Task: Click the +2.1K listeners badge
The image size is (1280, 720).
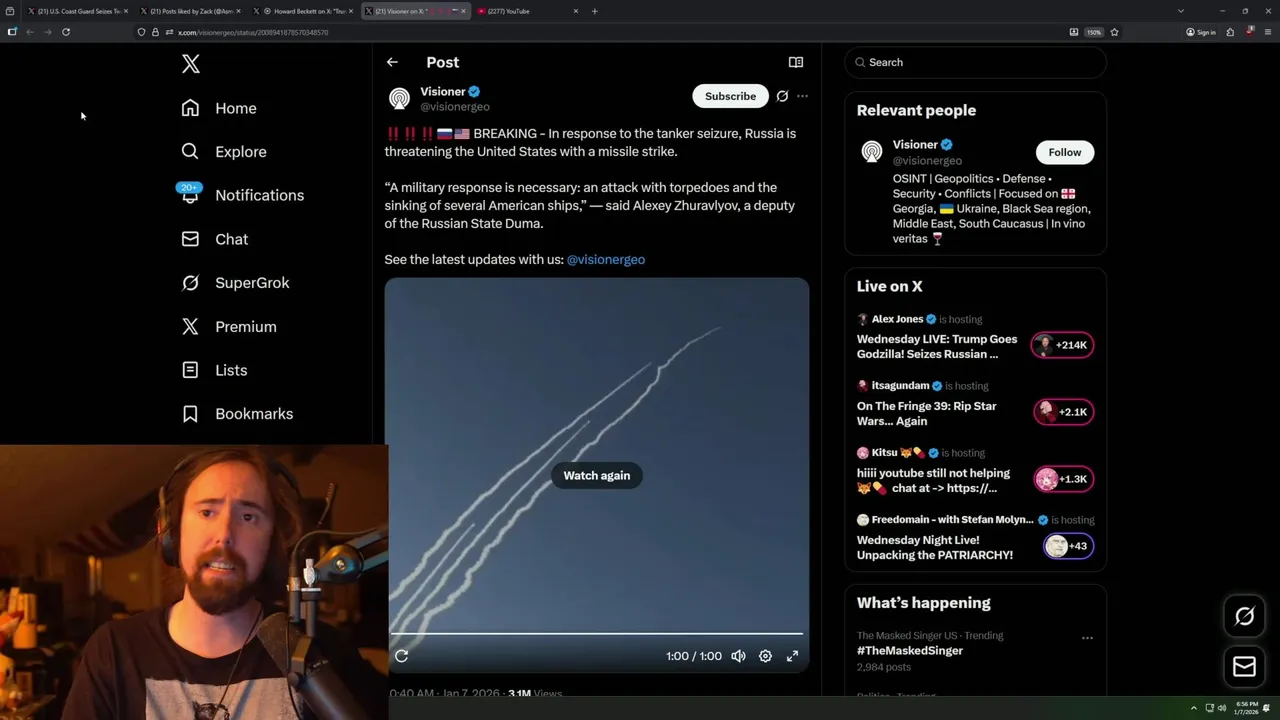Action: 1063,412
